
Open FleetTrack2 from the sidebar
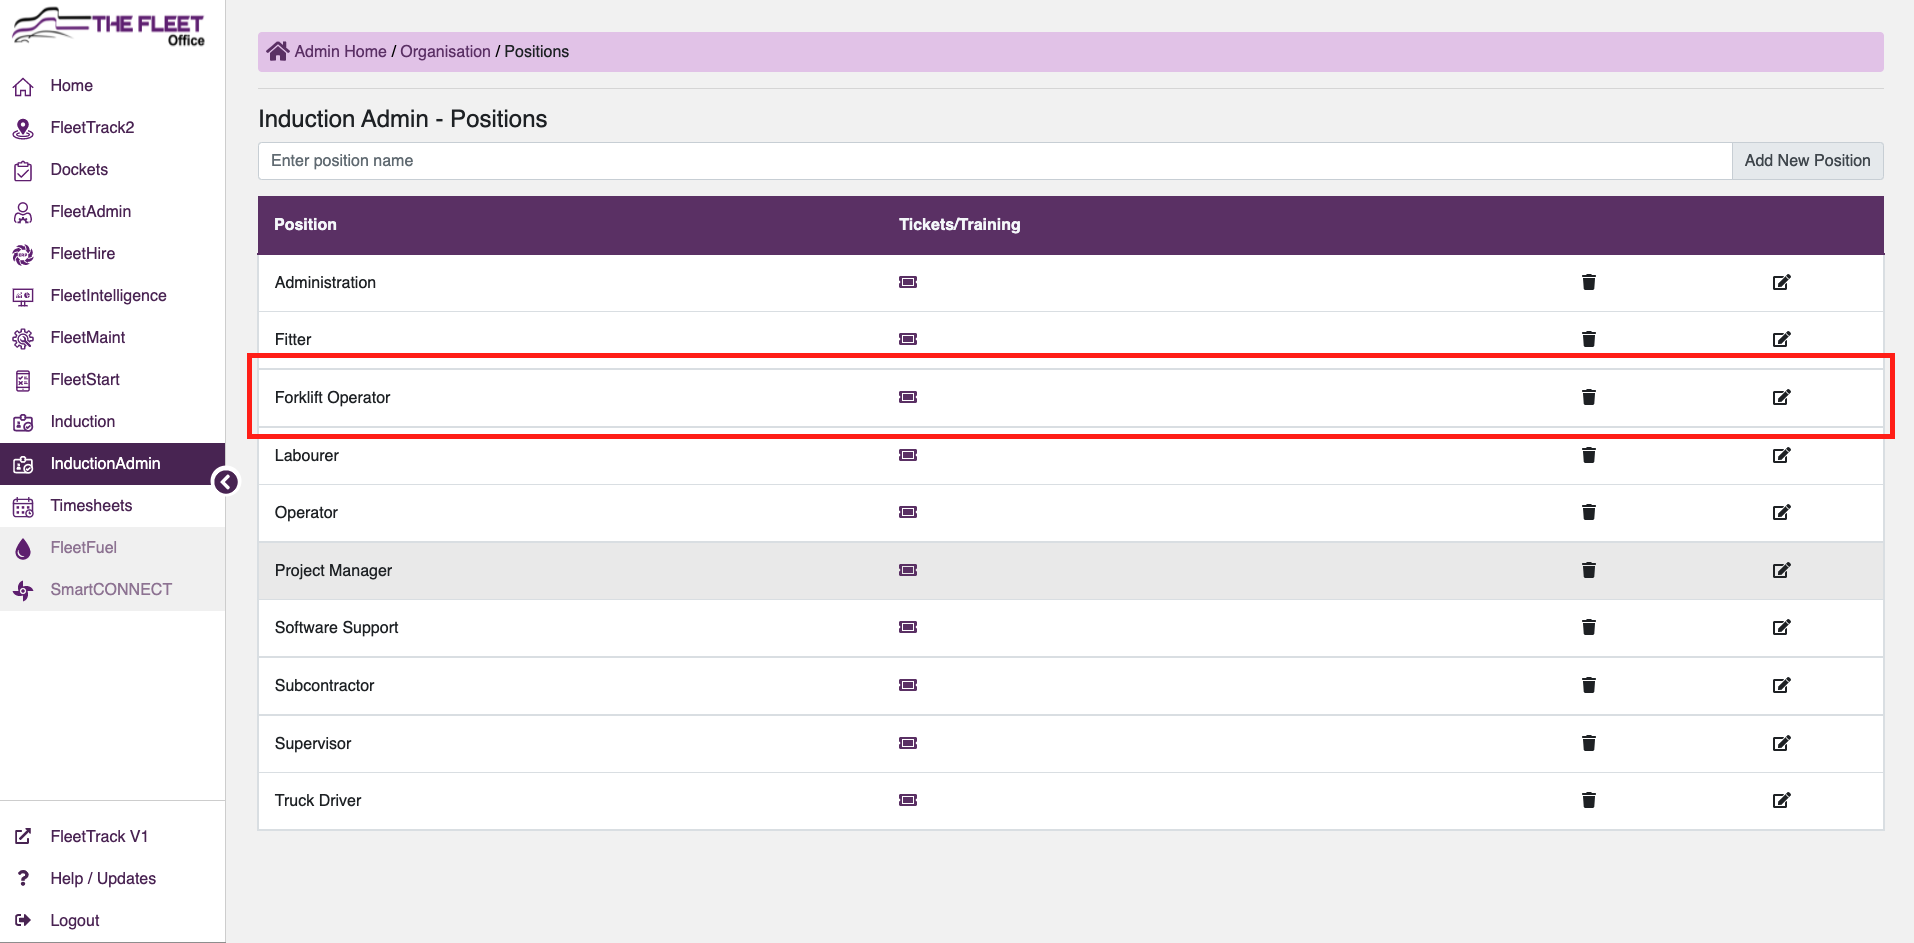[92, 128]
